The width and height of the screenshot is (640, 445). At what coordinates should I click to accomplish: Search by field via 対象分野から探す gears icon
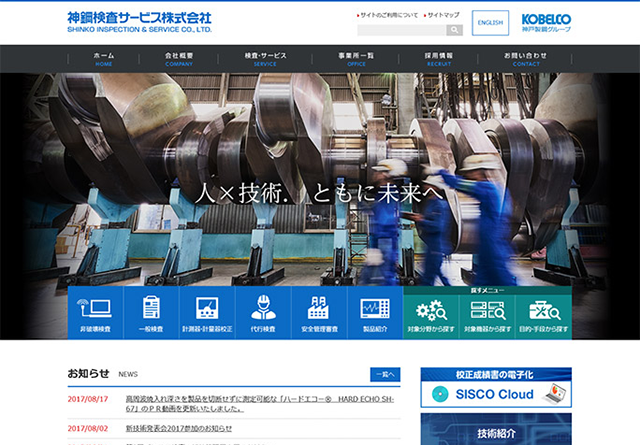431,315
